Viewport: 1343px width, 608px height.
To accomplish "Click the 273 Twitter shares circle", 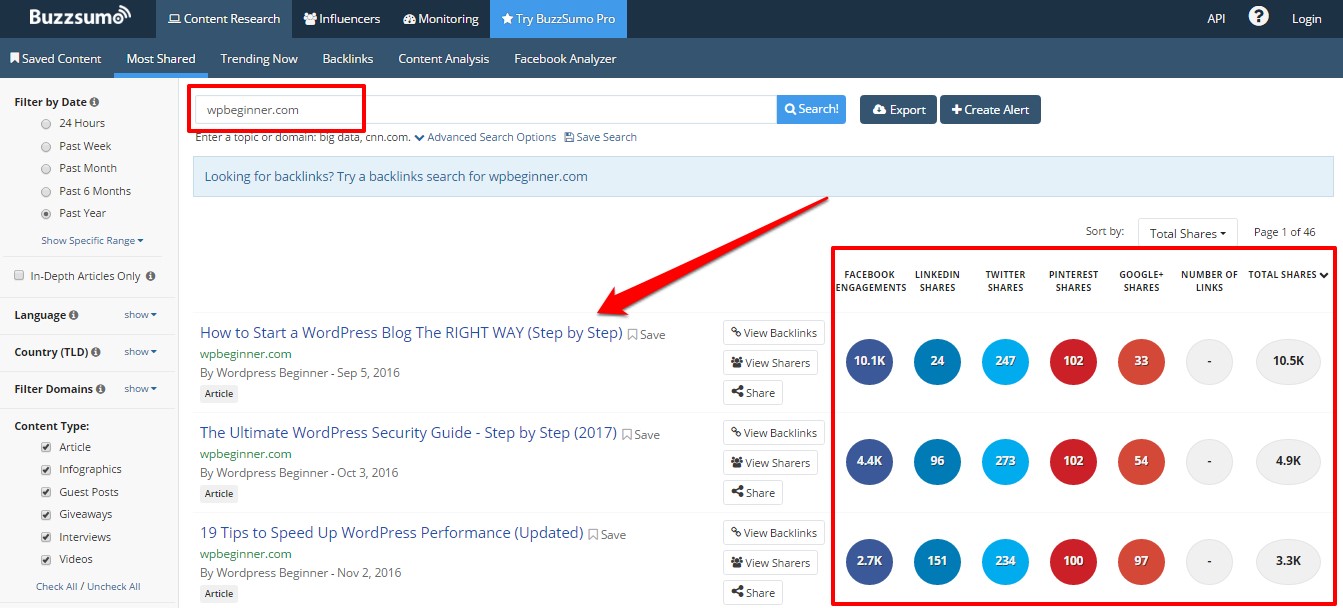I will pyautogui.click(x=1005, y=461).
